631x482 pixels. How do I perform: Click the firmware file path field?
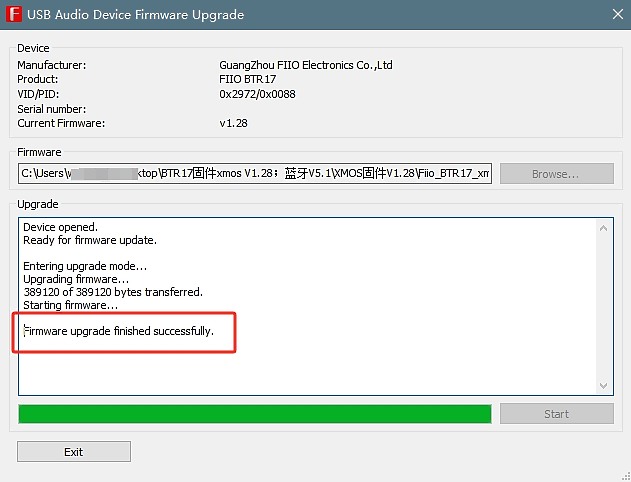point(255,173)
